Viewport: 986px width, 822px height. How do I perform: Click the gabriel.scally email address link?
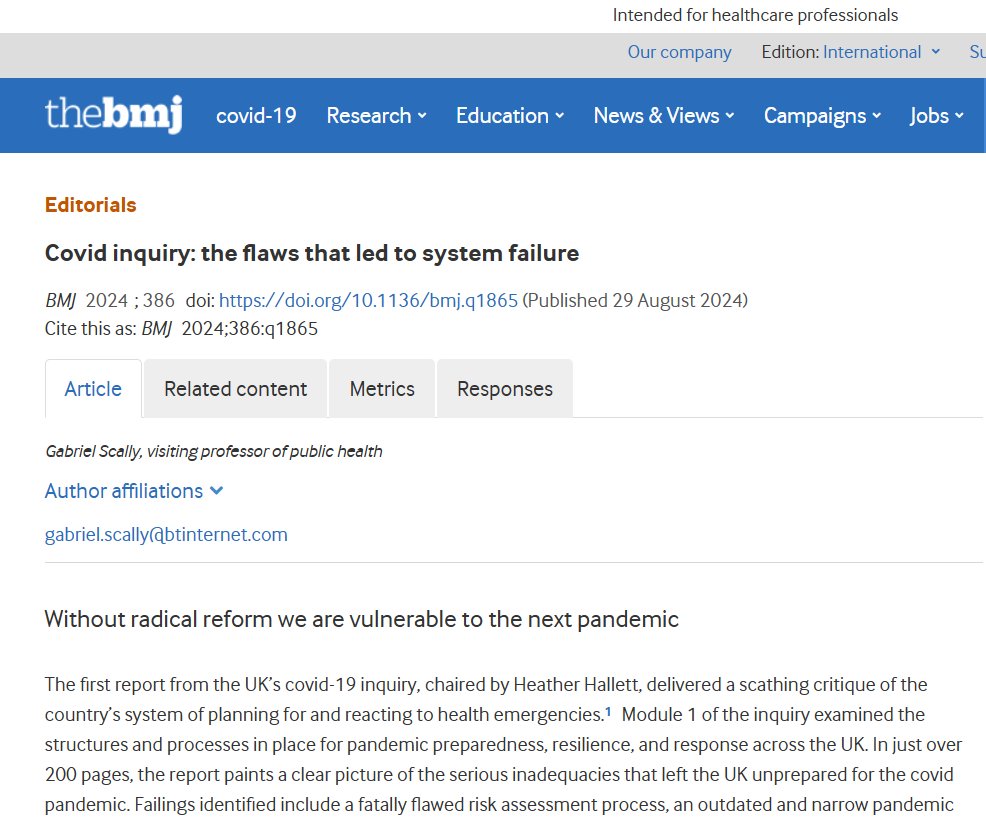(x=166, y=535)
